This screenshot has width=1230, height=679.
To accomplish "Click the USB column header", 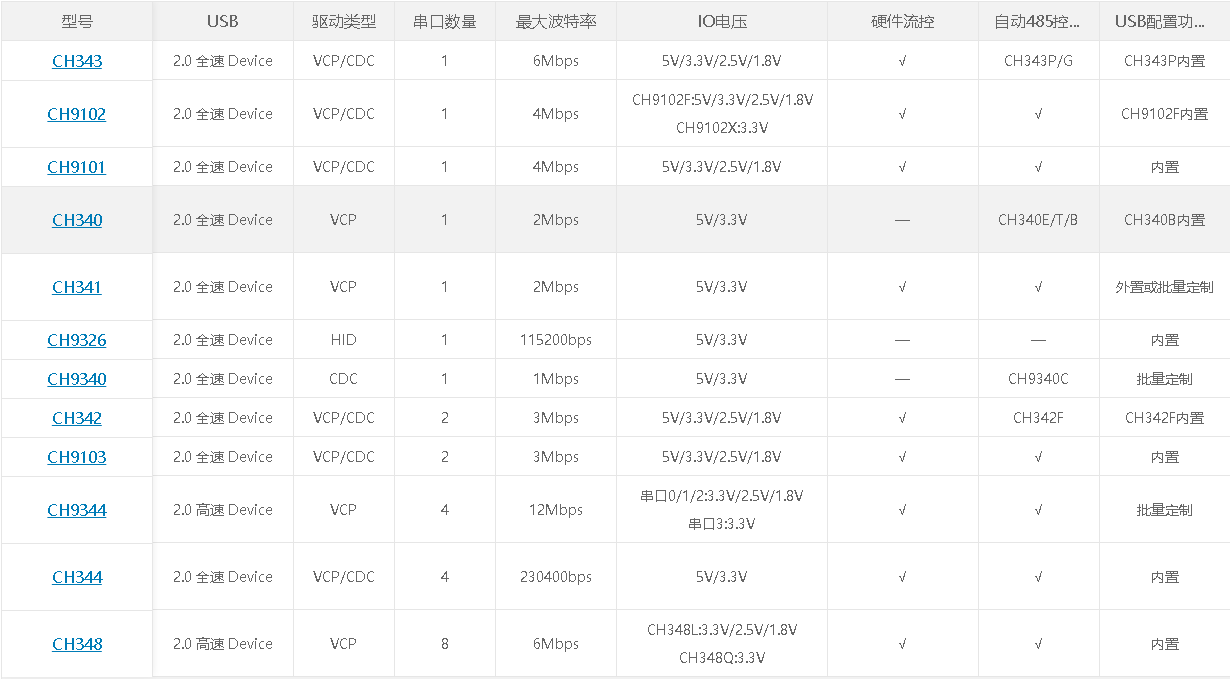I will 223,21.
